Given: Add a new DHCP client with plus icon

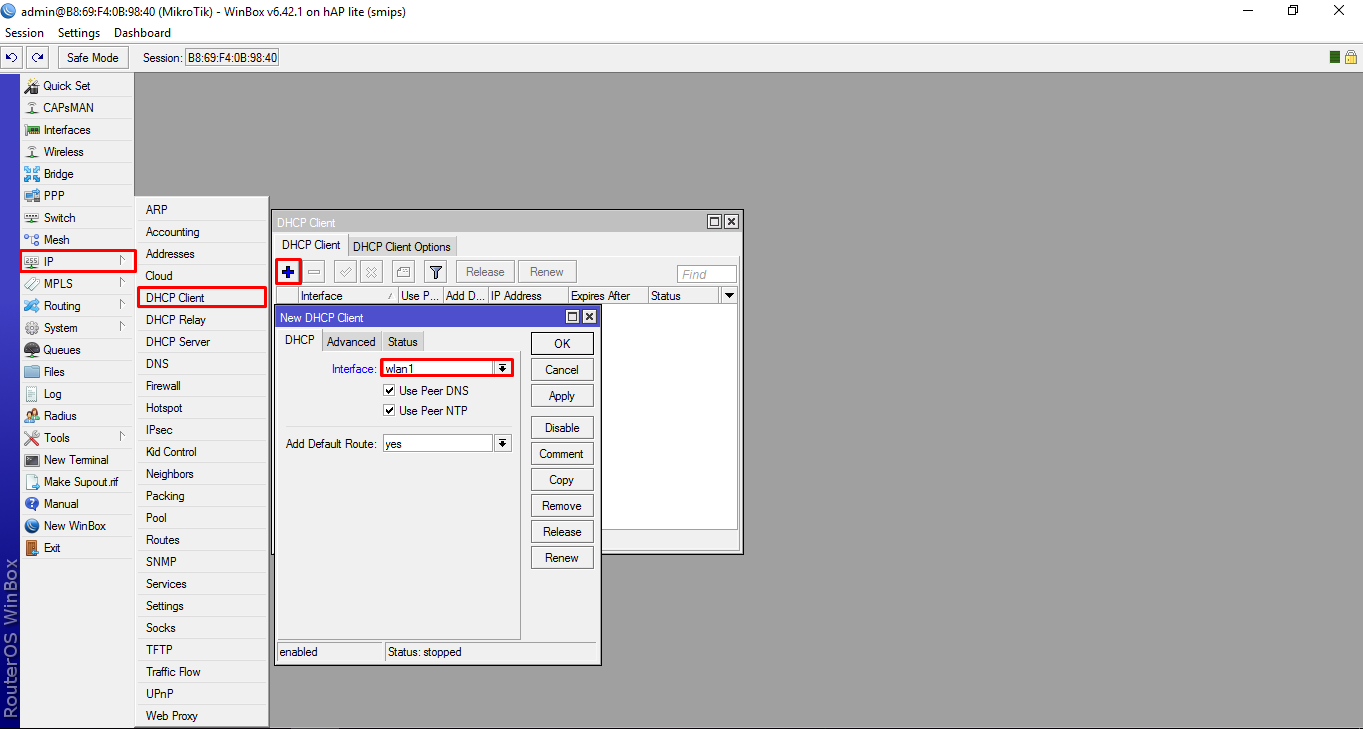Looking at the screenshot, I should coord(288,272).
